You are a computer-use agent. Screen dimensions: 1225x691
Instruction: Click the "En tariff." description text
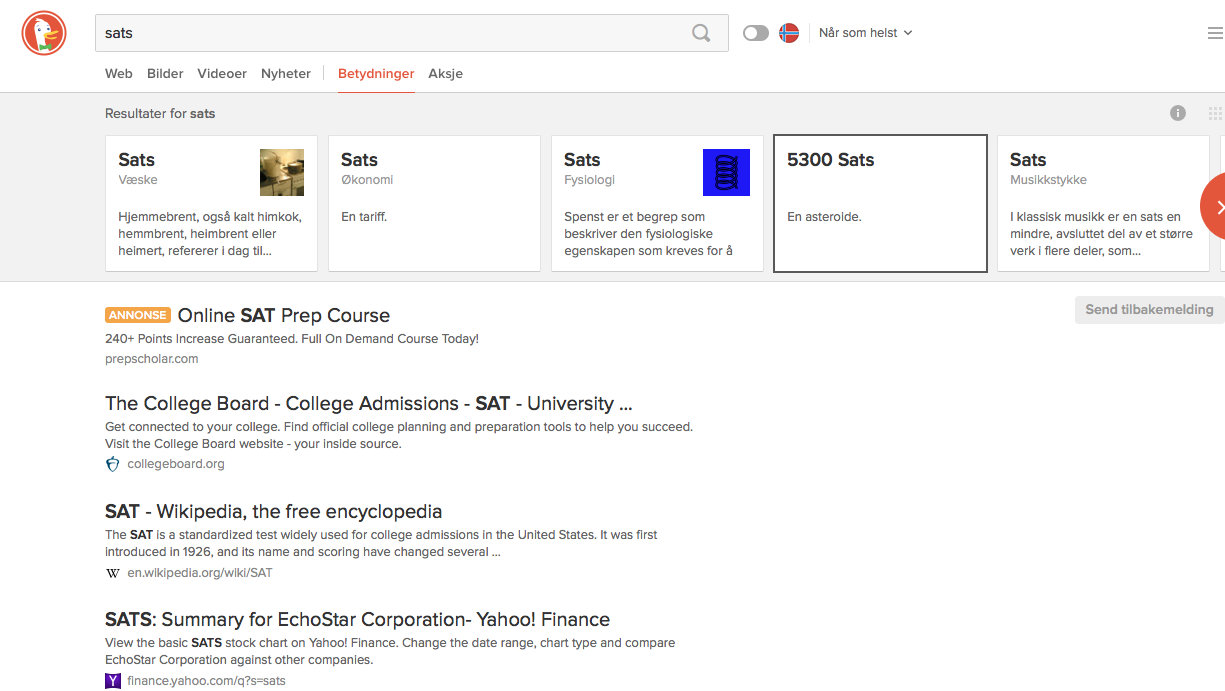pyautogui.click(x=364, y=217)
